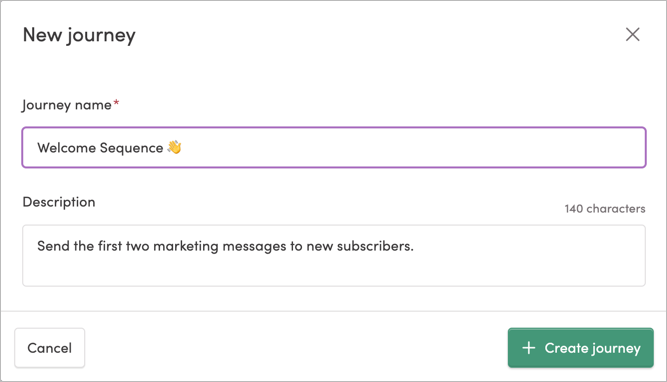
Task: Focus the Journey name input field
Action: pos(334,147)
